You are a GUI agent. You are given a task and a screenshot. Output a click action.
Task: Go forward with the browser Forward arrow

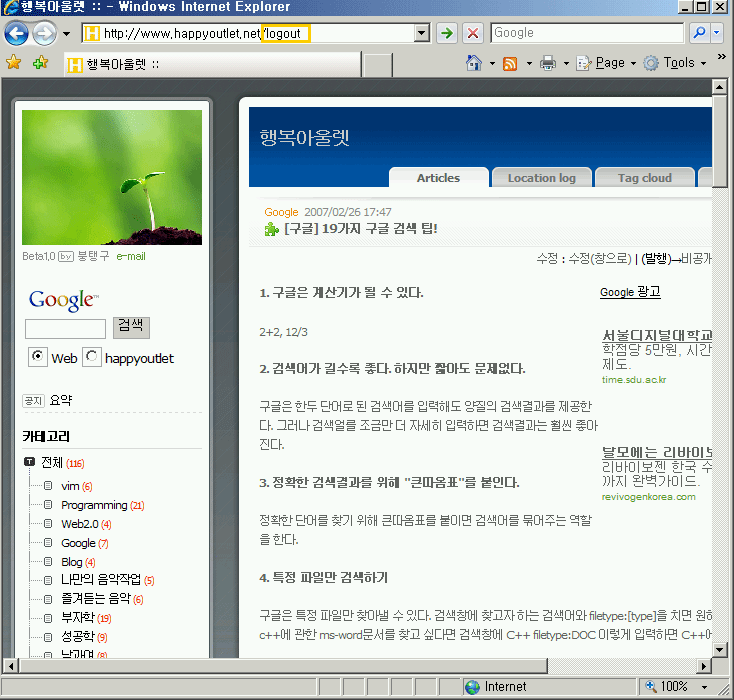pos(44,34)
